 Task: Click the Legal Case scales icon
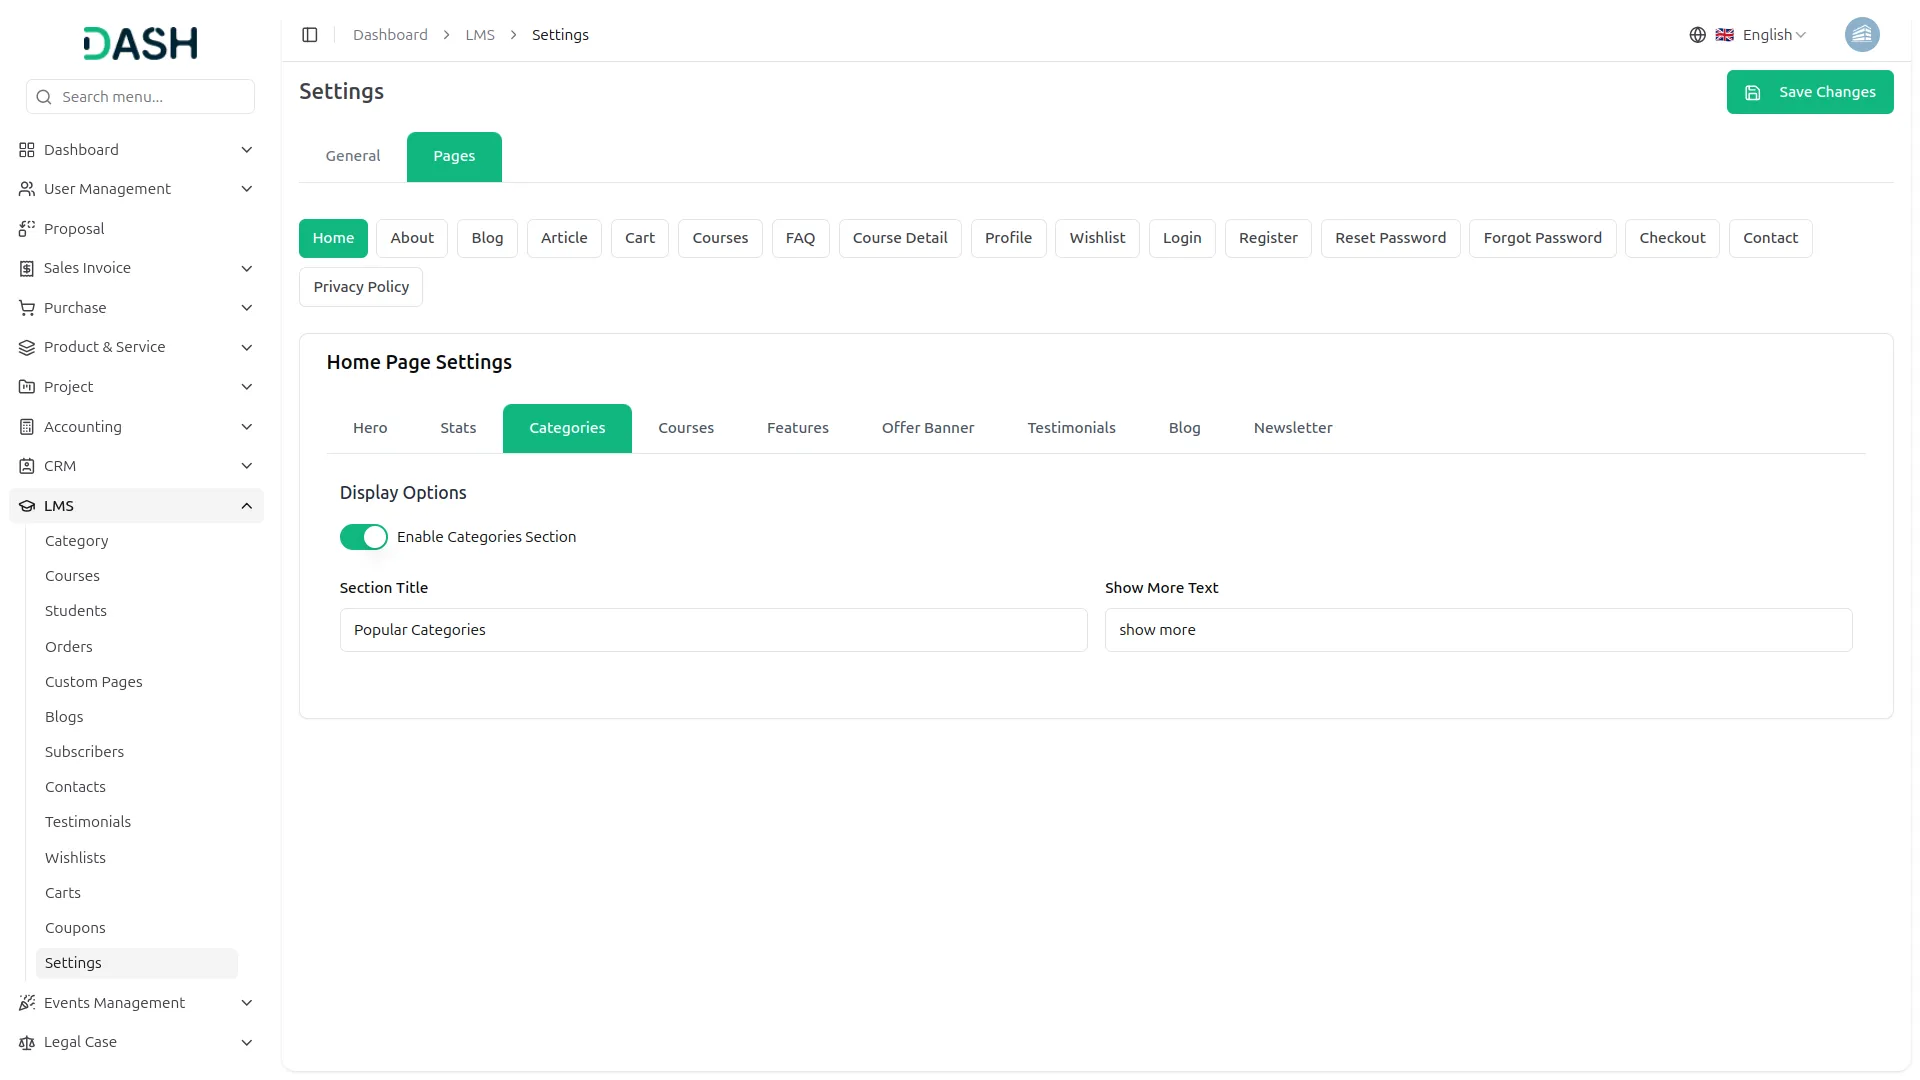(x=27, y=1042)
